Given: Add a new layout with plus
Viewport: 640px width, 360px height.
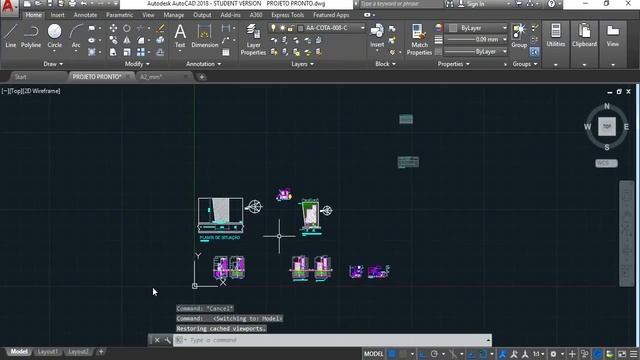Looking at the screenshot, I should [x=101, y=351].
